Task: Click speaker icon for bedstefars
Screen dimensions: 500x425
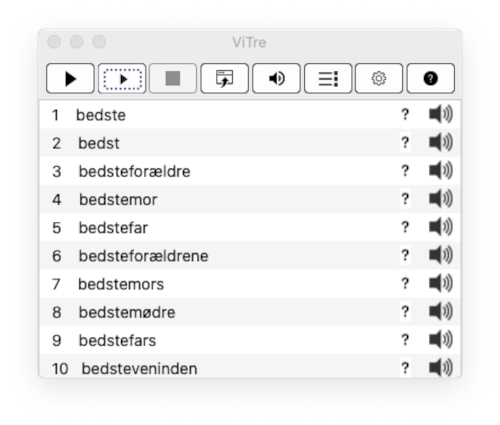Action: click(440, 340)
